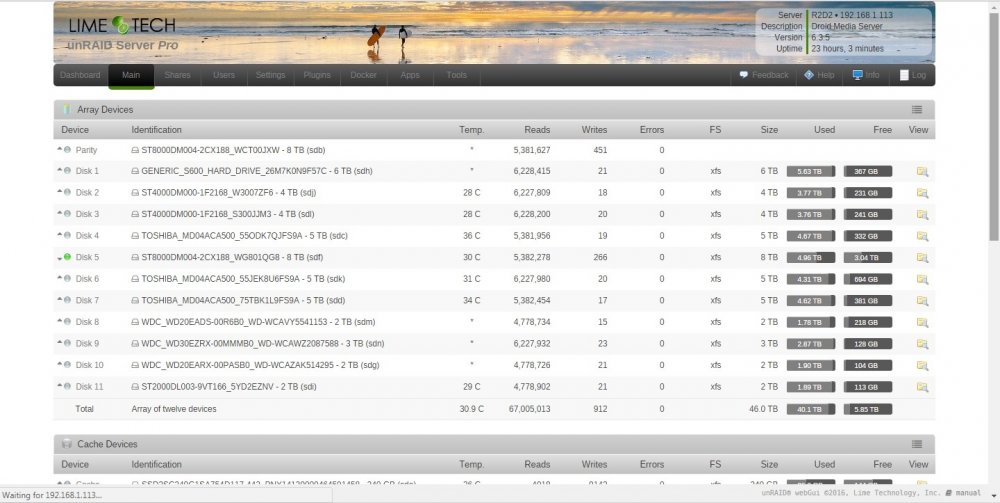Click the Reads column header in Array Devices
Viewport: 1000px width, 503px height.
(537, 129)
